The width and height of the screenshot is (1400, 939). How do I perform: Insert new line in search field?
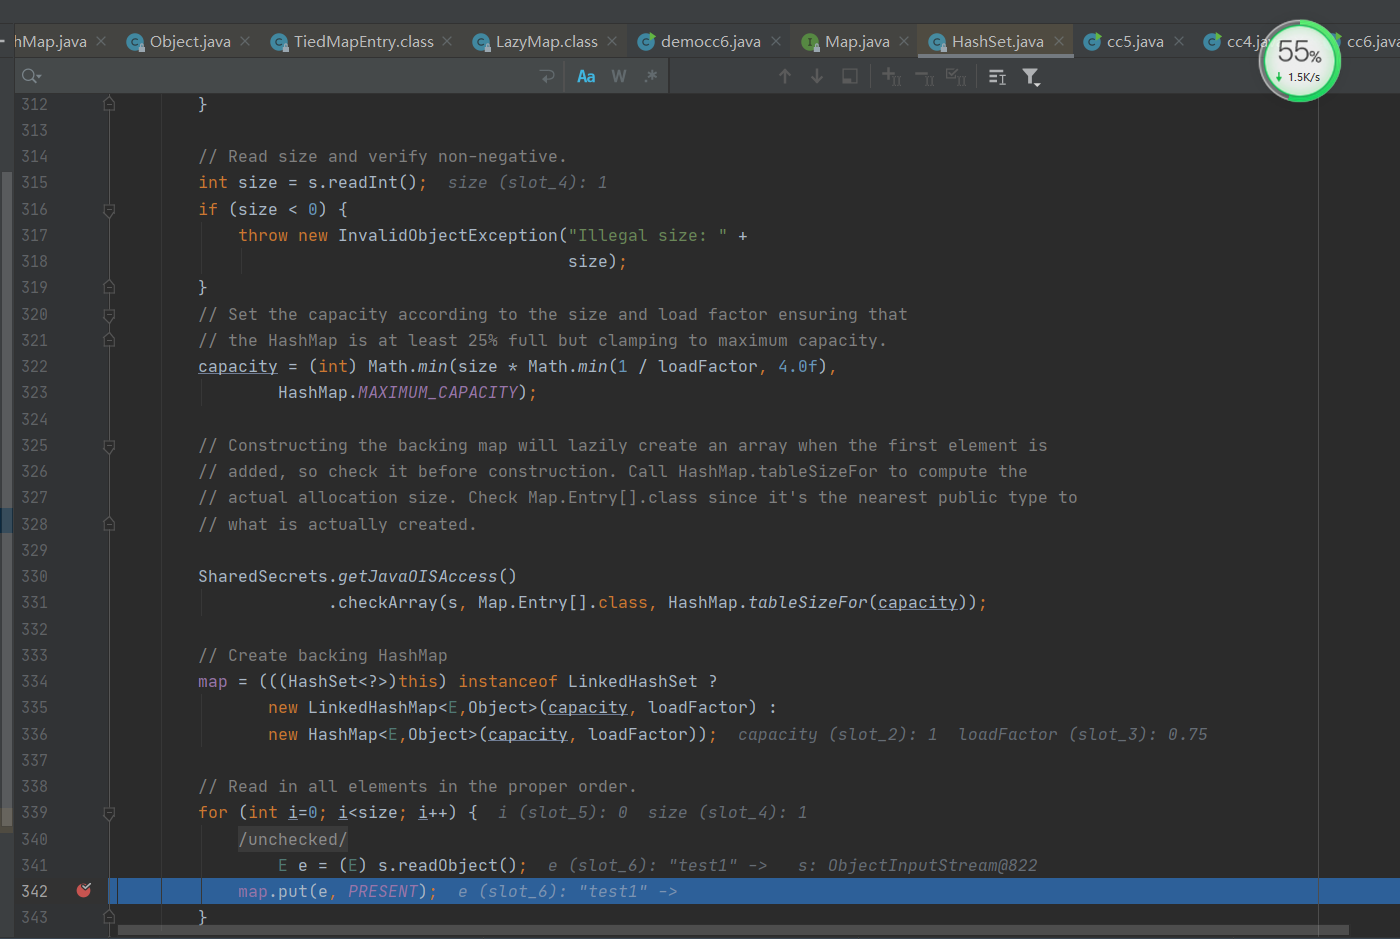click(547, 76)
